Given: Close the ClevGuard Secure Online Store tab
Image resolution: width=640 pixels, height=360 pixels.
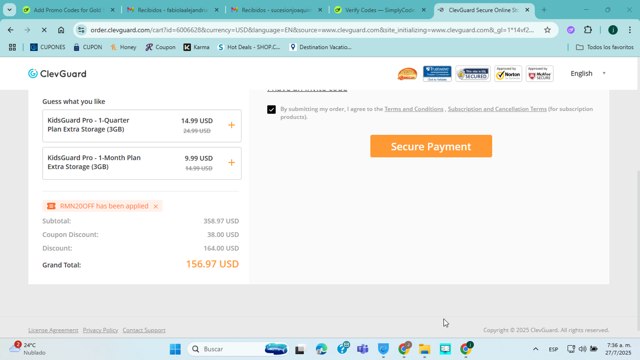Looking at the screenshot, I should point(527,10).
